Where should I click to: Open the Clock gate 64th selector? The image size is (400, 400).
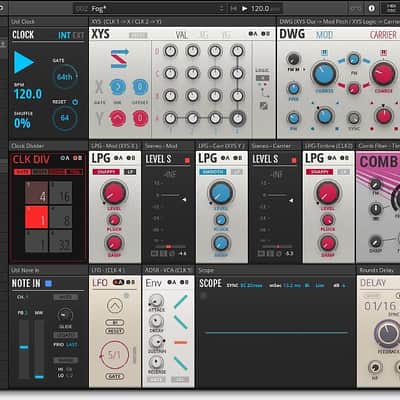65,77
